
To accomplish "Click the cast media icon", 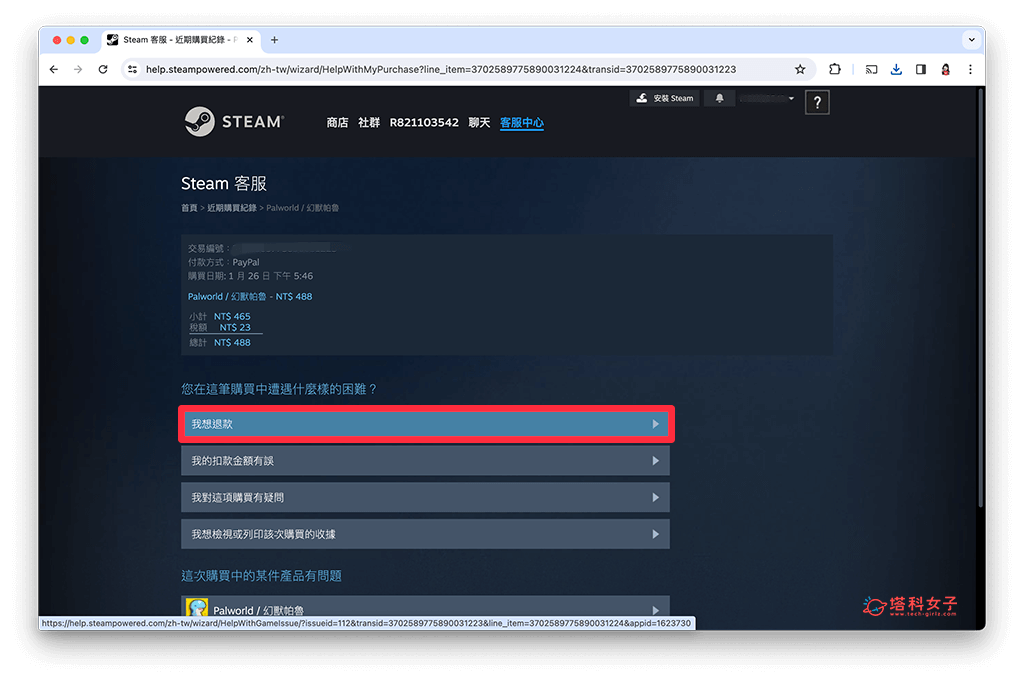I will coord(871,69).
